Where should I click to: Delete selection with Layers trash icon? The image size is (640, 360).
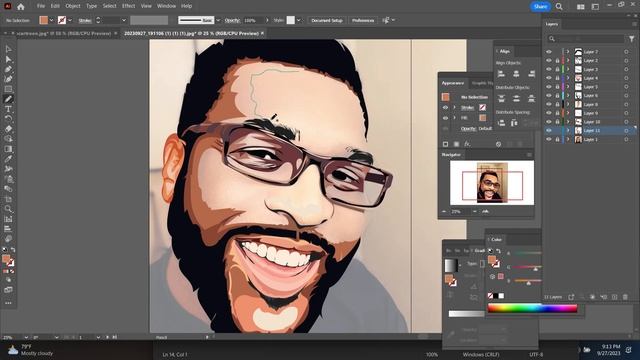tap(625, 297)
